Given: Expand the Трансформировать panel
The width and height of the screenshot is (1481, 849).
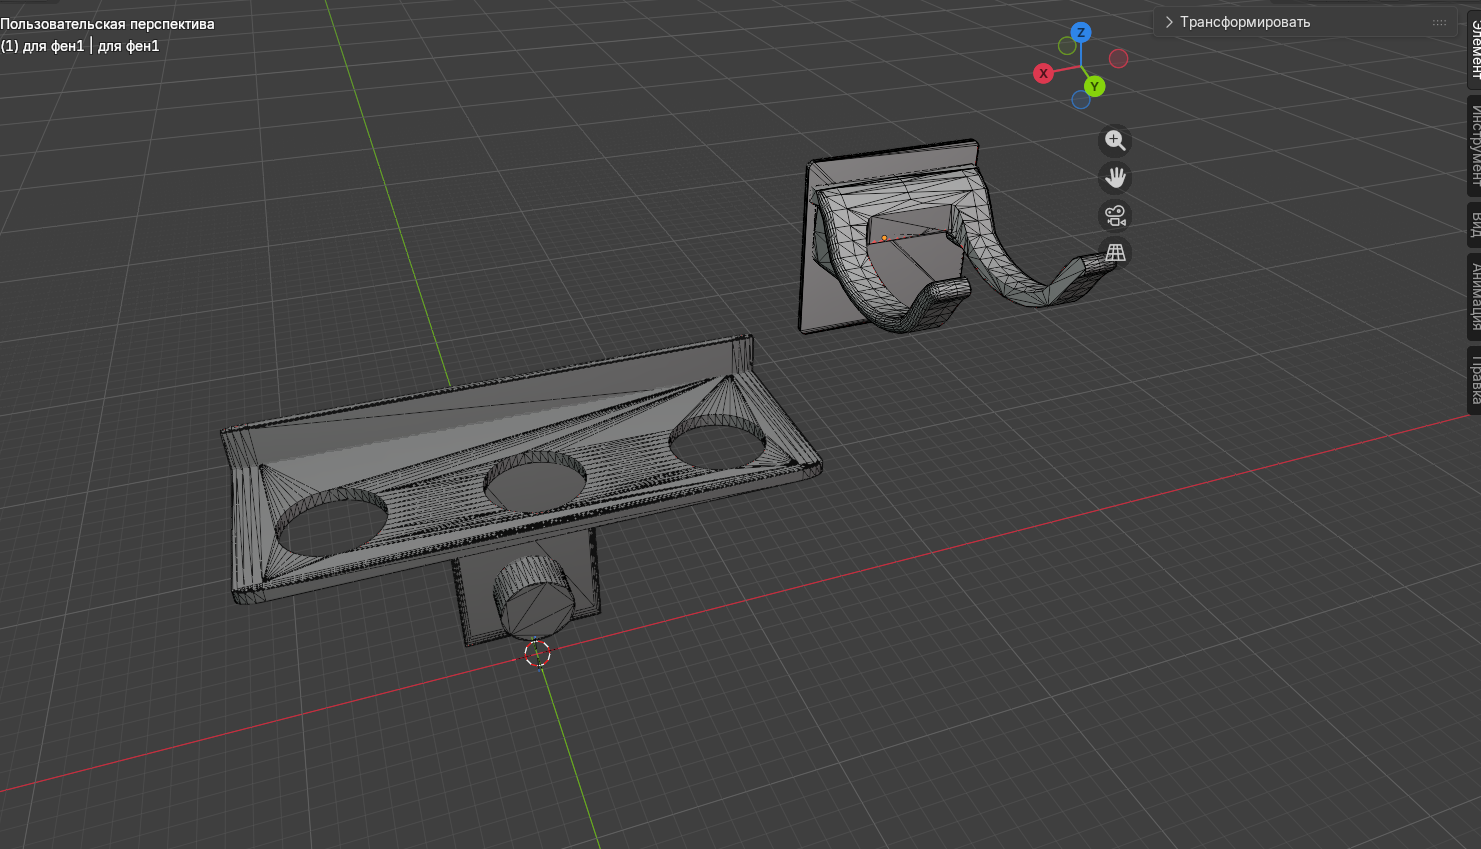Looking at the screenshot, I should pos(1169,22).
